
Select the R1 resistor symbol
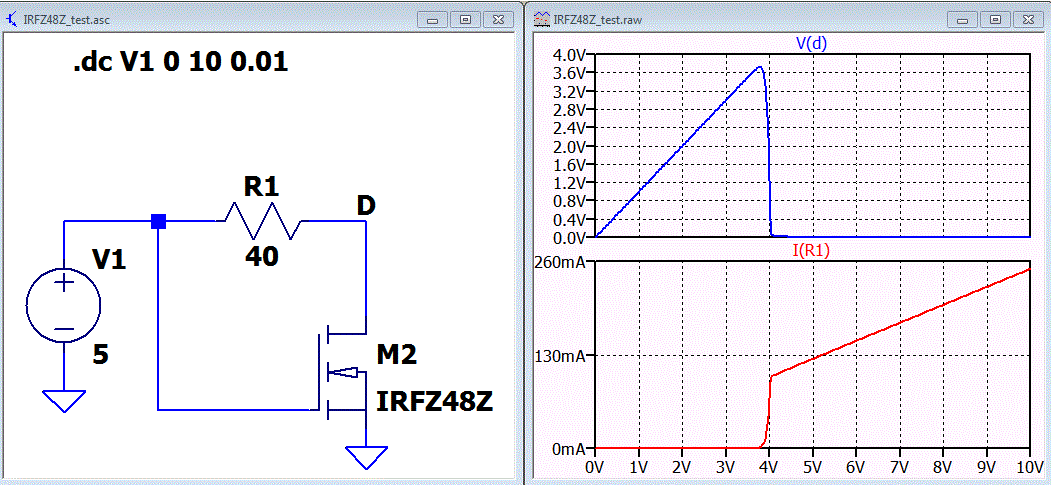click(262, 220)
